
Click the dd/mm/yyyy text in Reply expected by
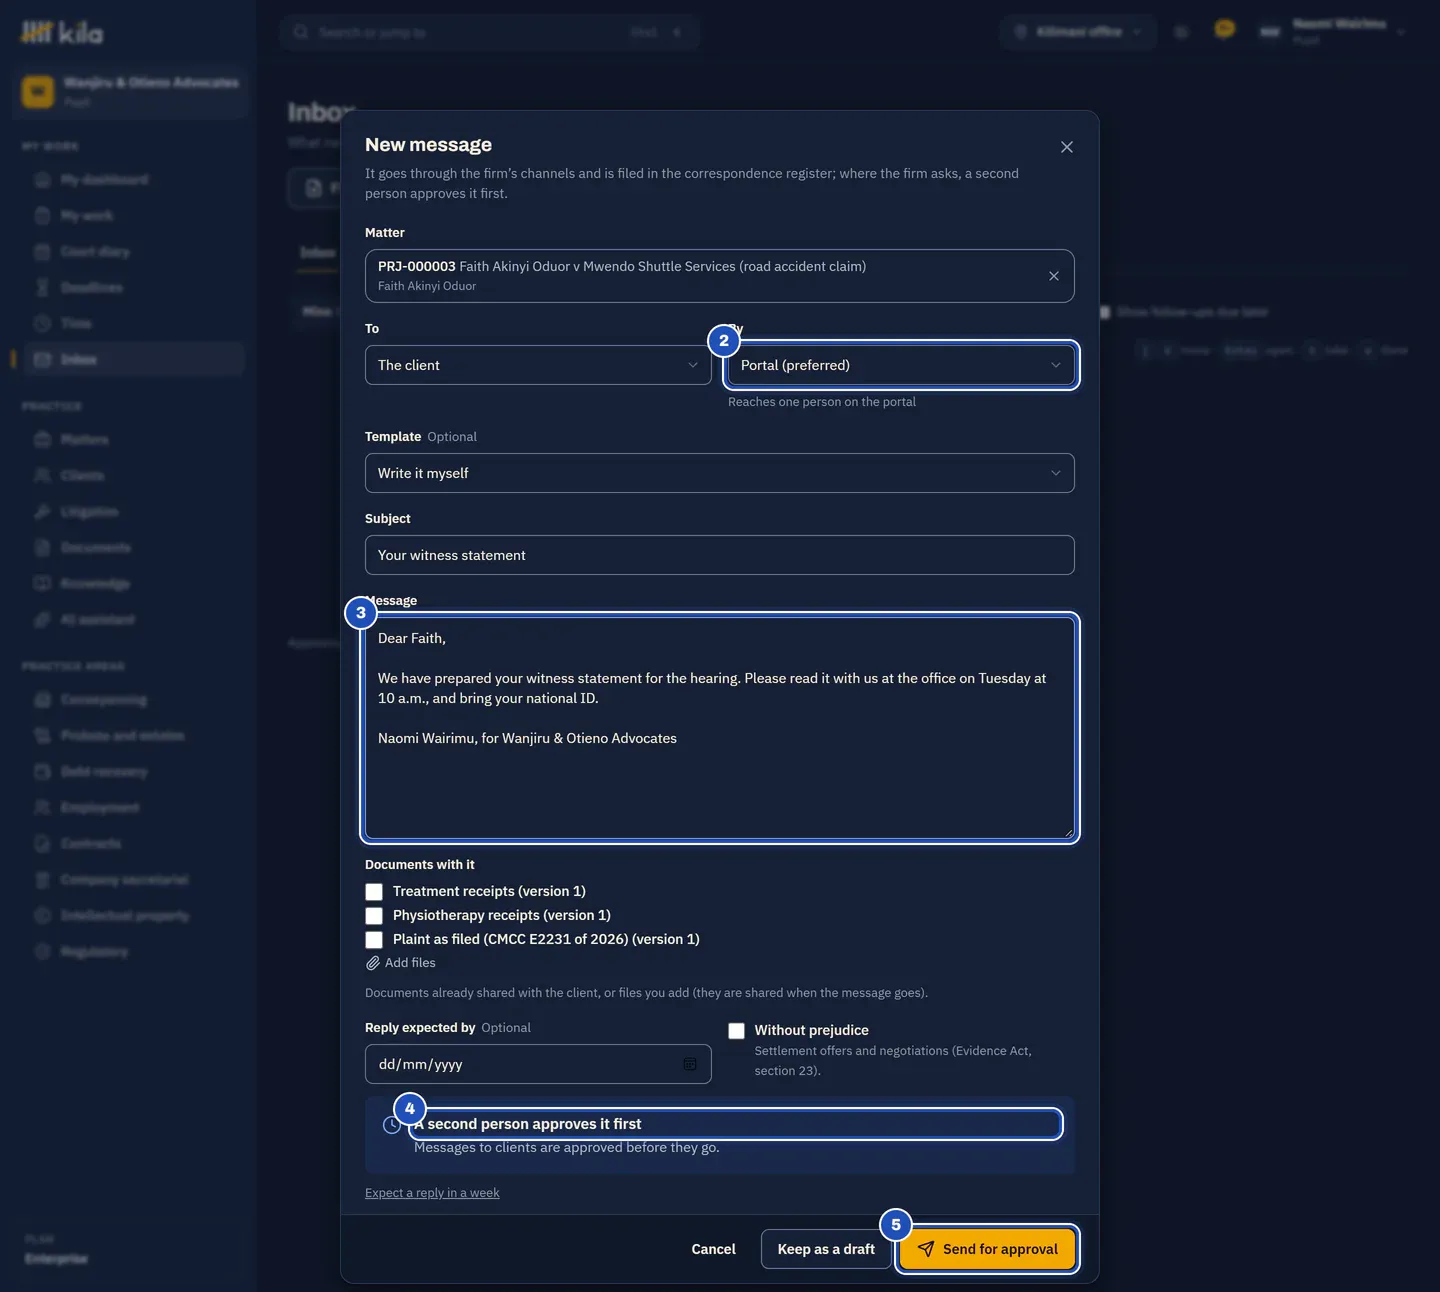pos(420,1064)
